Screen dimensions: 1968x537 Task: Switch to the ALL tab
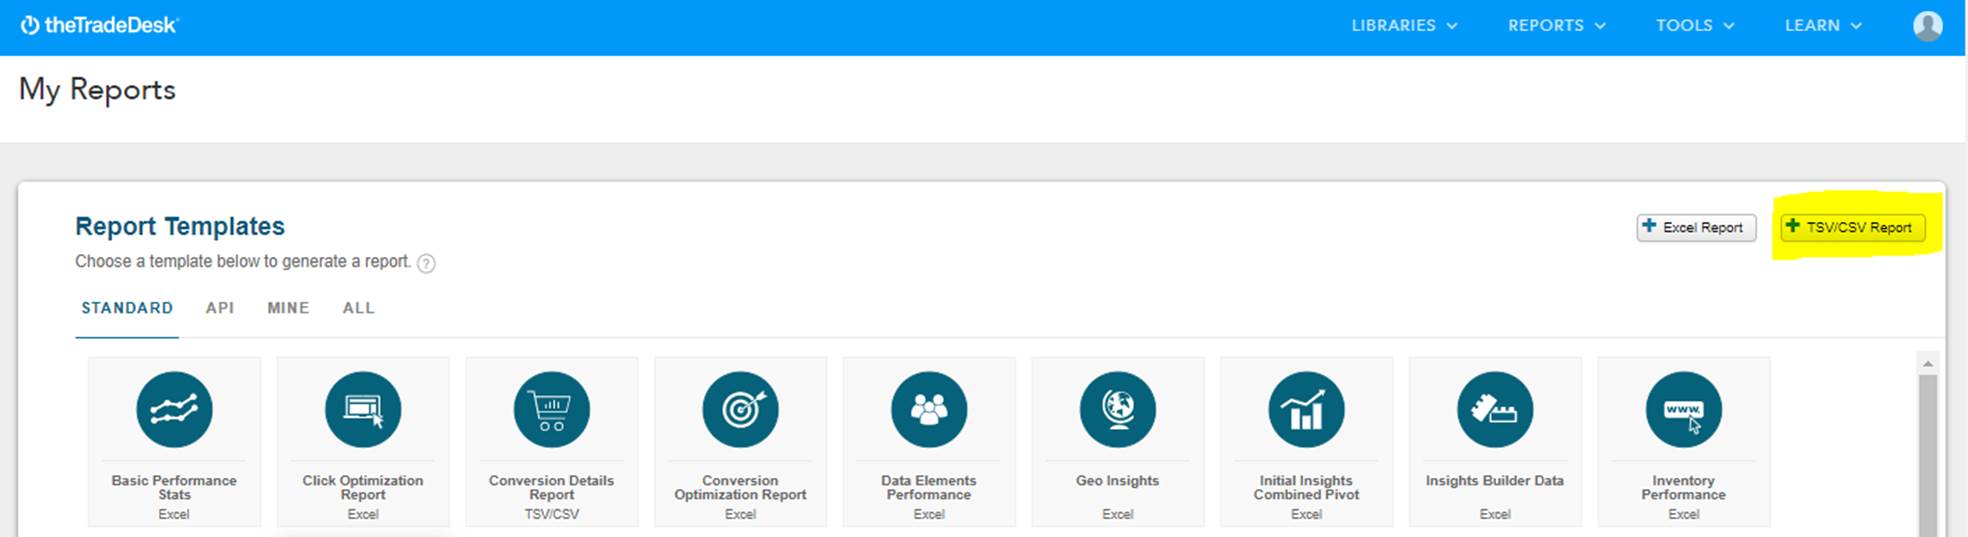pos(358,308)
